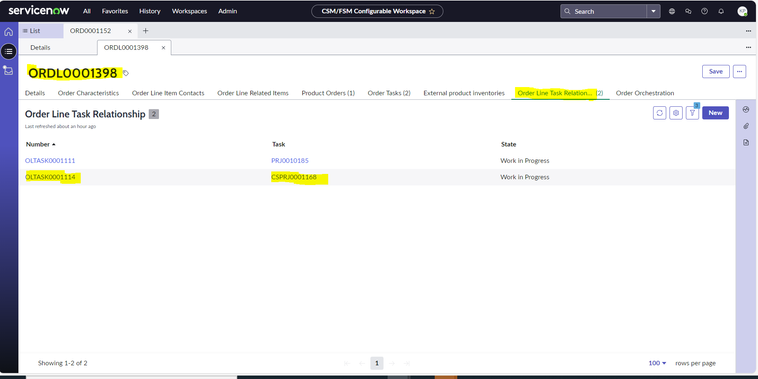
Task: Open the All menu
Action: 87,11
